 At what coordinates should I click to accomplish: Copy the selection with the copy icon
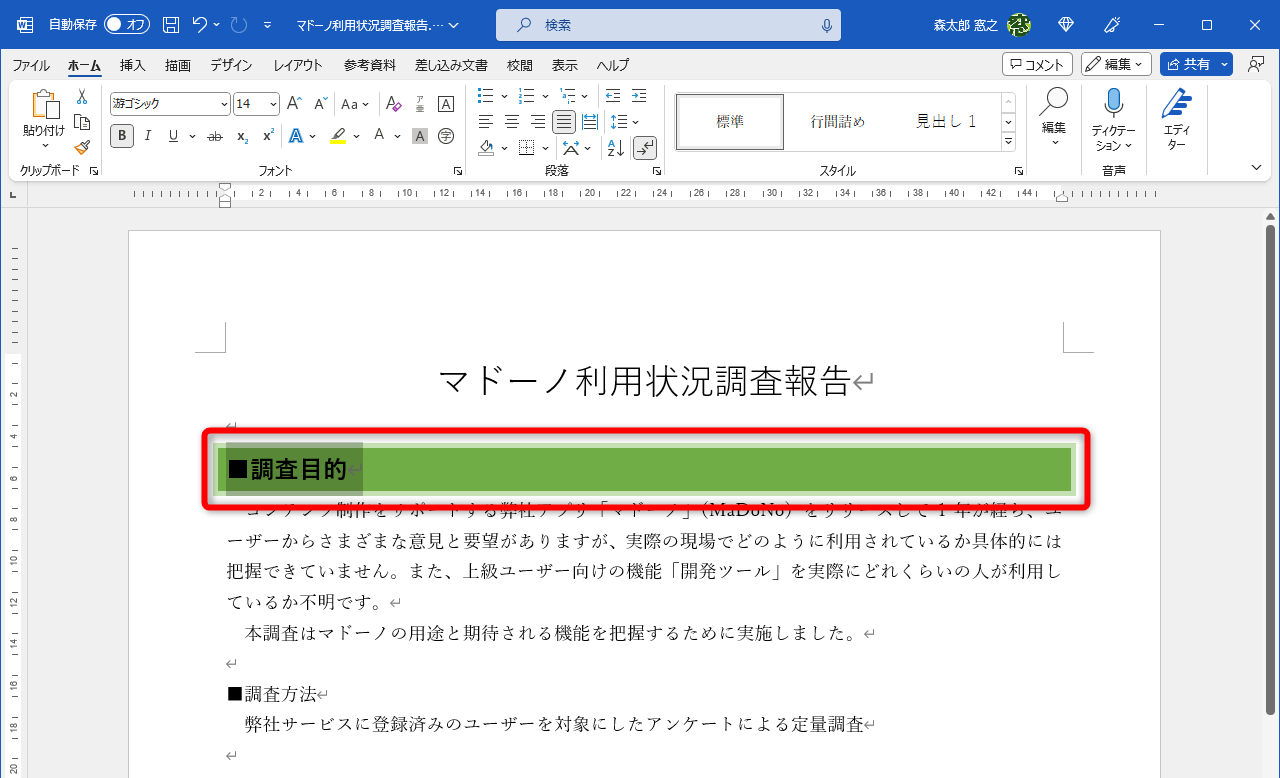click(82, 123)
